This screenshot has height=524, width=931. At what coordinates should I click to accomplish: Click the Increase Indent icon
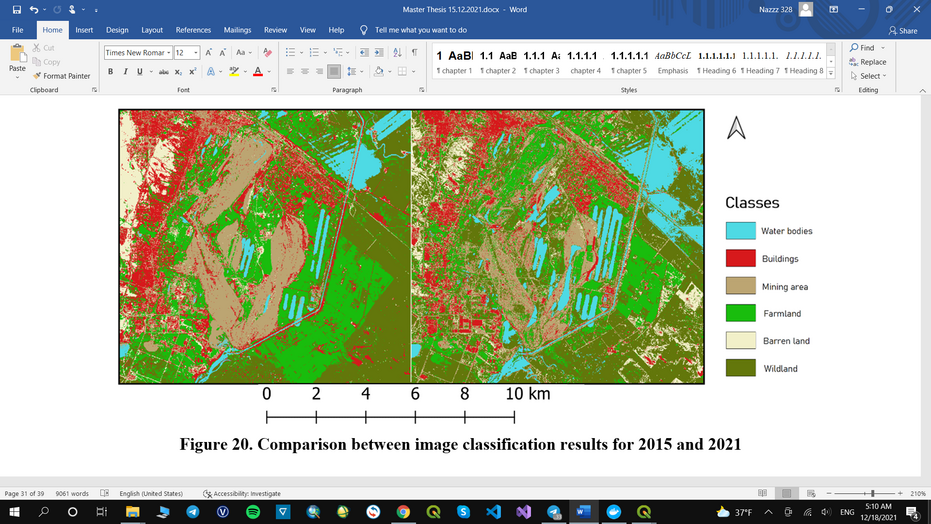coord(378,52)
